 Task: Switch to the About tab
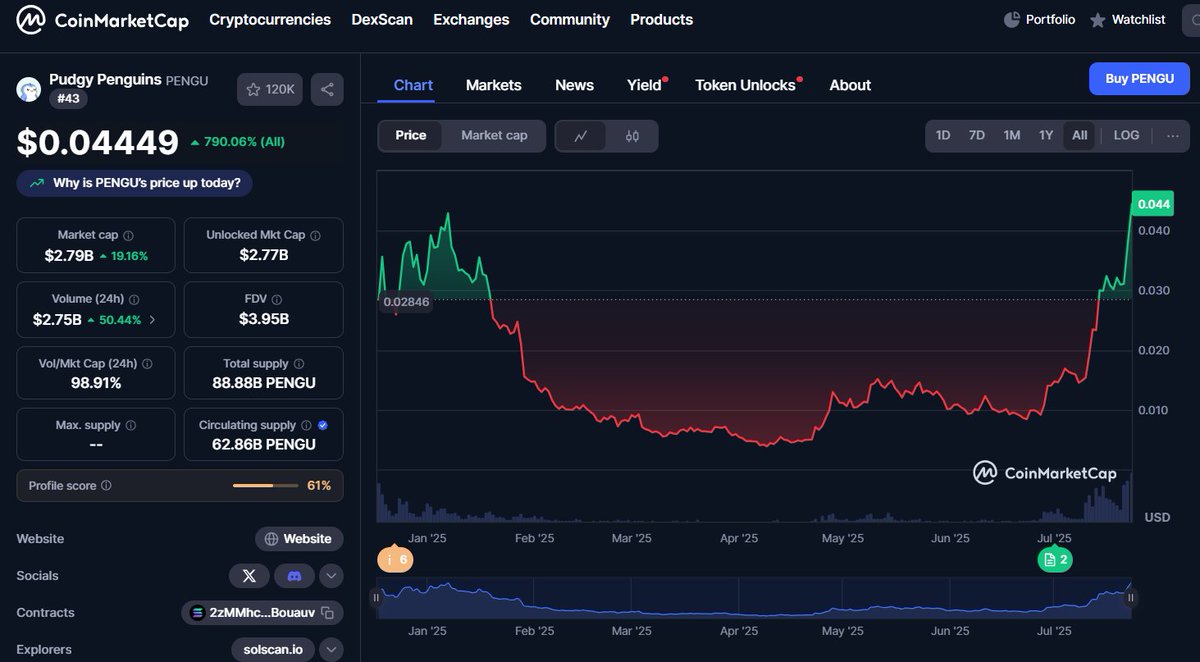pos(850,85)
